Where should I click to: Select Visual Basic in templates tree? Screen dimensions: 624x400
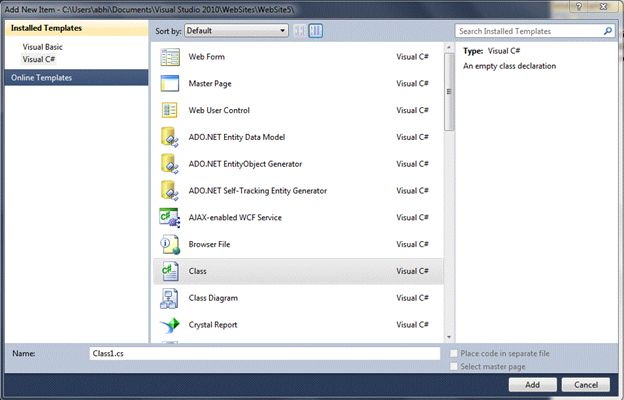coord(43,47)
